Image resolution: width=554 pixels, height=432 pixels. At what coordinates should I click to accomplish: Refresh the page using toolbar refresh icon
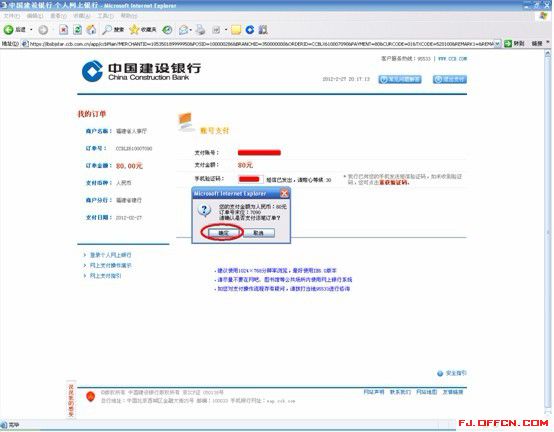pos(77,30)
